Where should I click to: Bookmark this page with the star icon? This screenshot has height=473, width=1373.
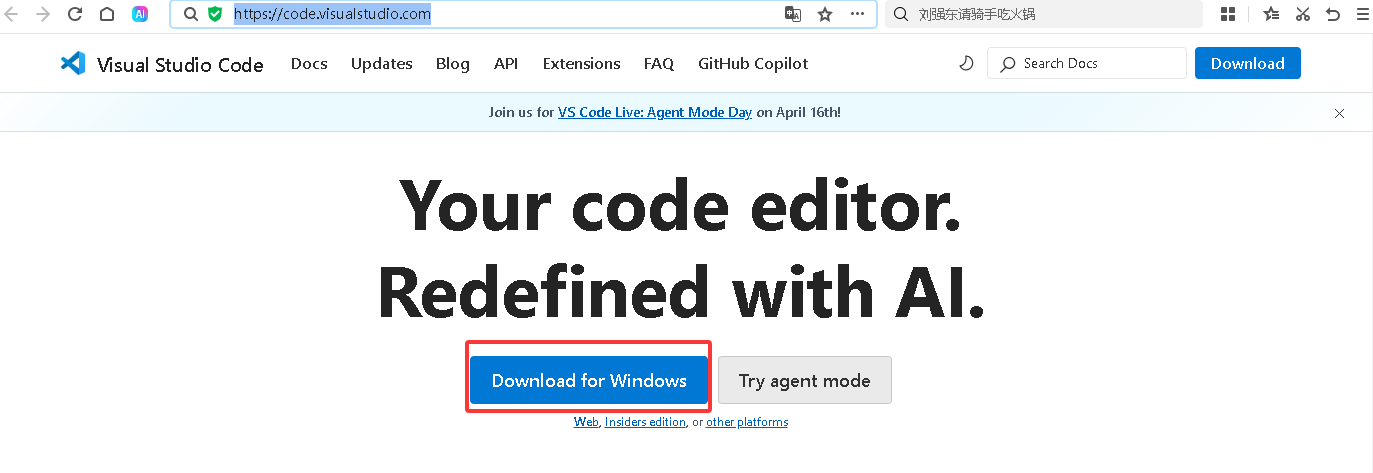(825, 14)
